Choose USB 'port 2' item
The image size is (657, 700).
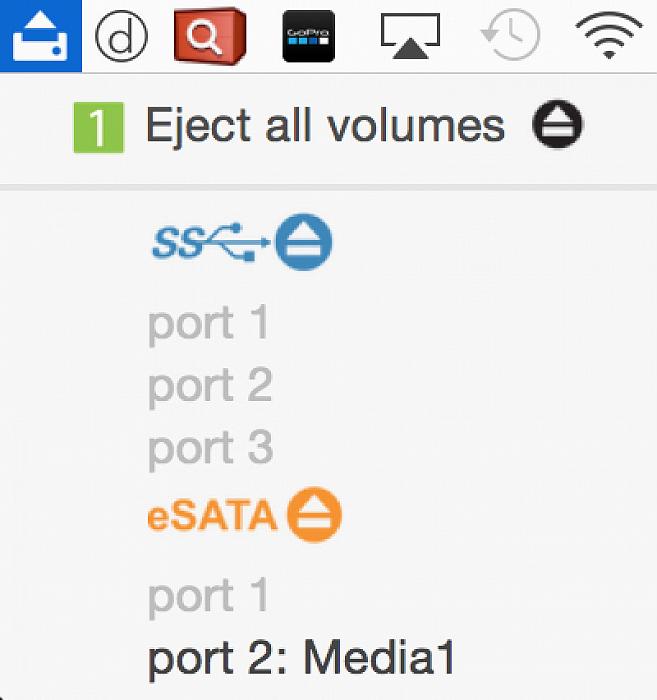pos(210,387)
